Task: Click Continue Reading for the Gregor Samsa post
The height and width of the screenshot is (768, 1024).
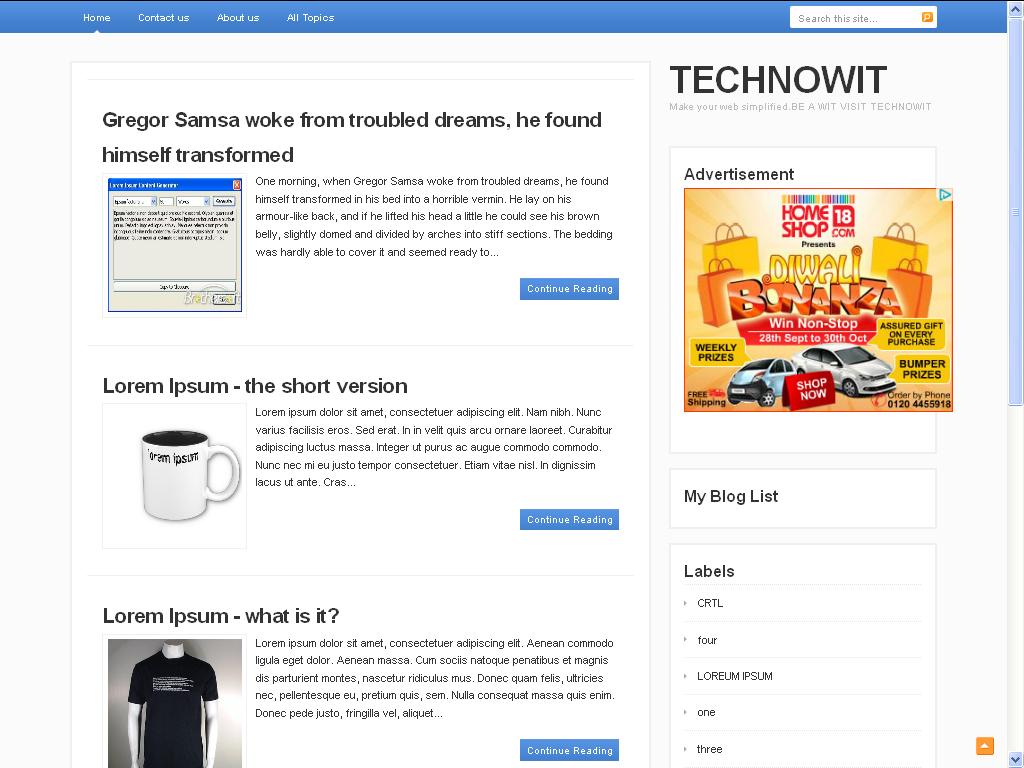Action: pyautogui.click(x=569, y=289)
